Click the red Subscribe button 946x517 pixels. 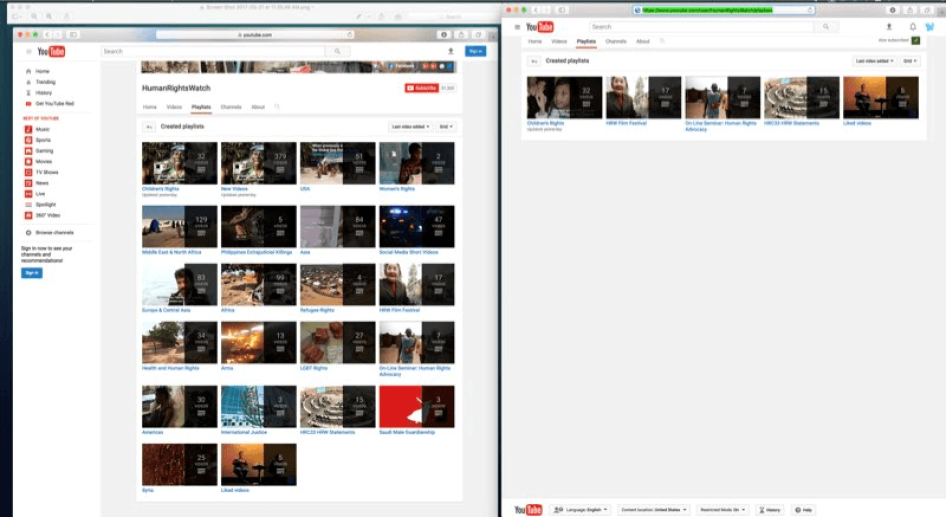click(421, 88)
